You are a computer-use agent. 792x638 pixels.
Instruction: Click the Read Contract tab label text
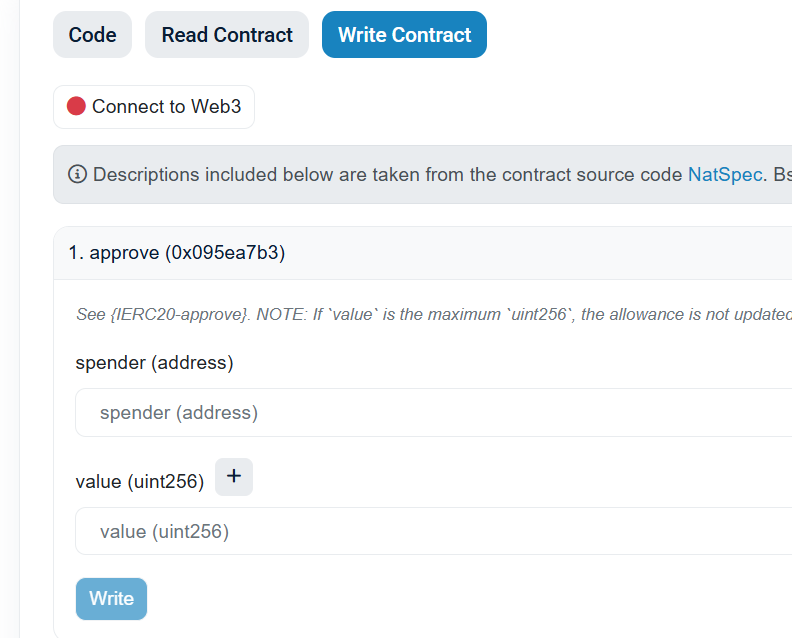click(x=227, y=35)
